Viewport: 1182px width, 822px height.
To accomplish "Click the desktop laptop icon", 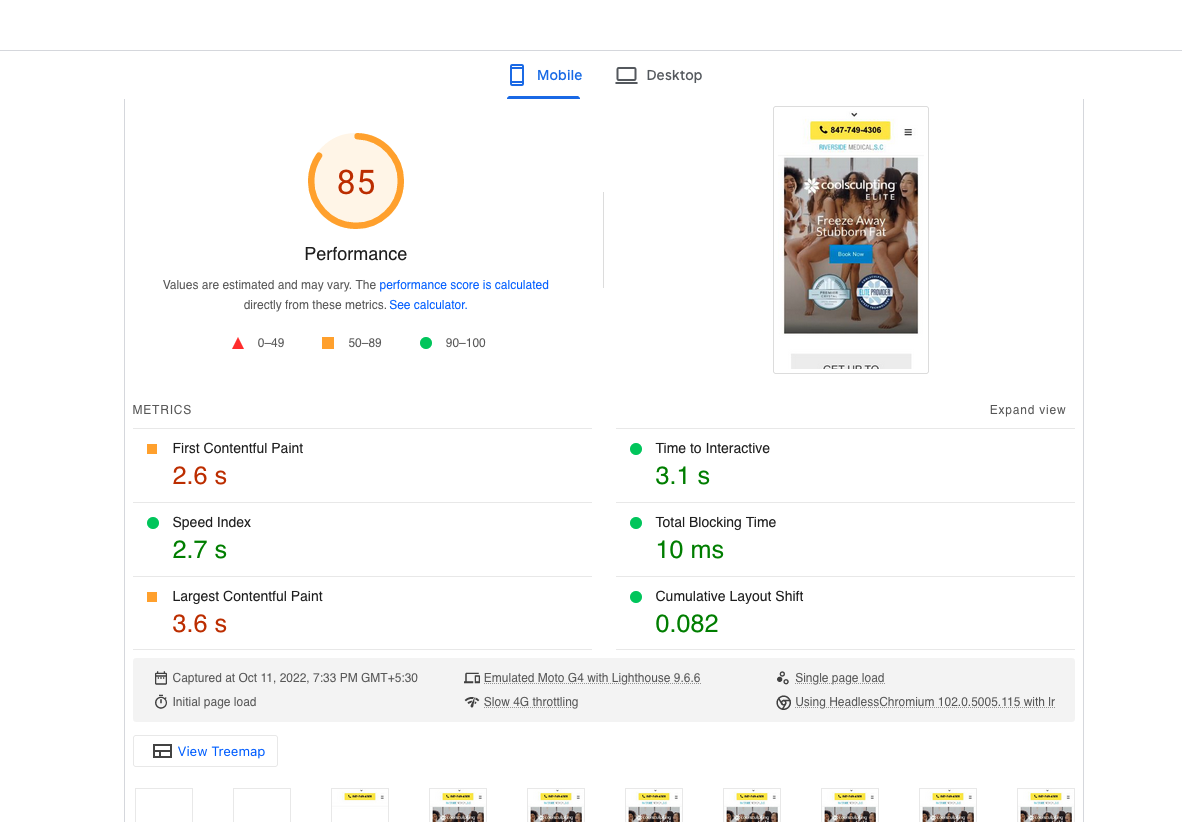I will click(626, 75).
